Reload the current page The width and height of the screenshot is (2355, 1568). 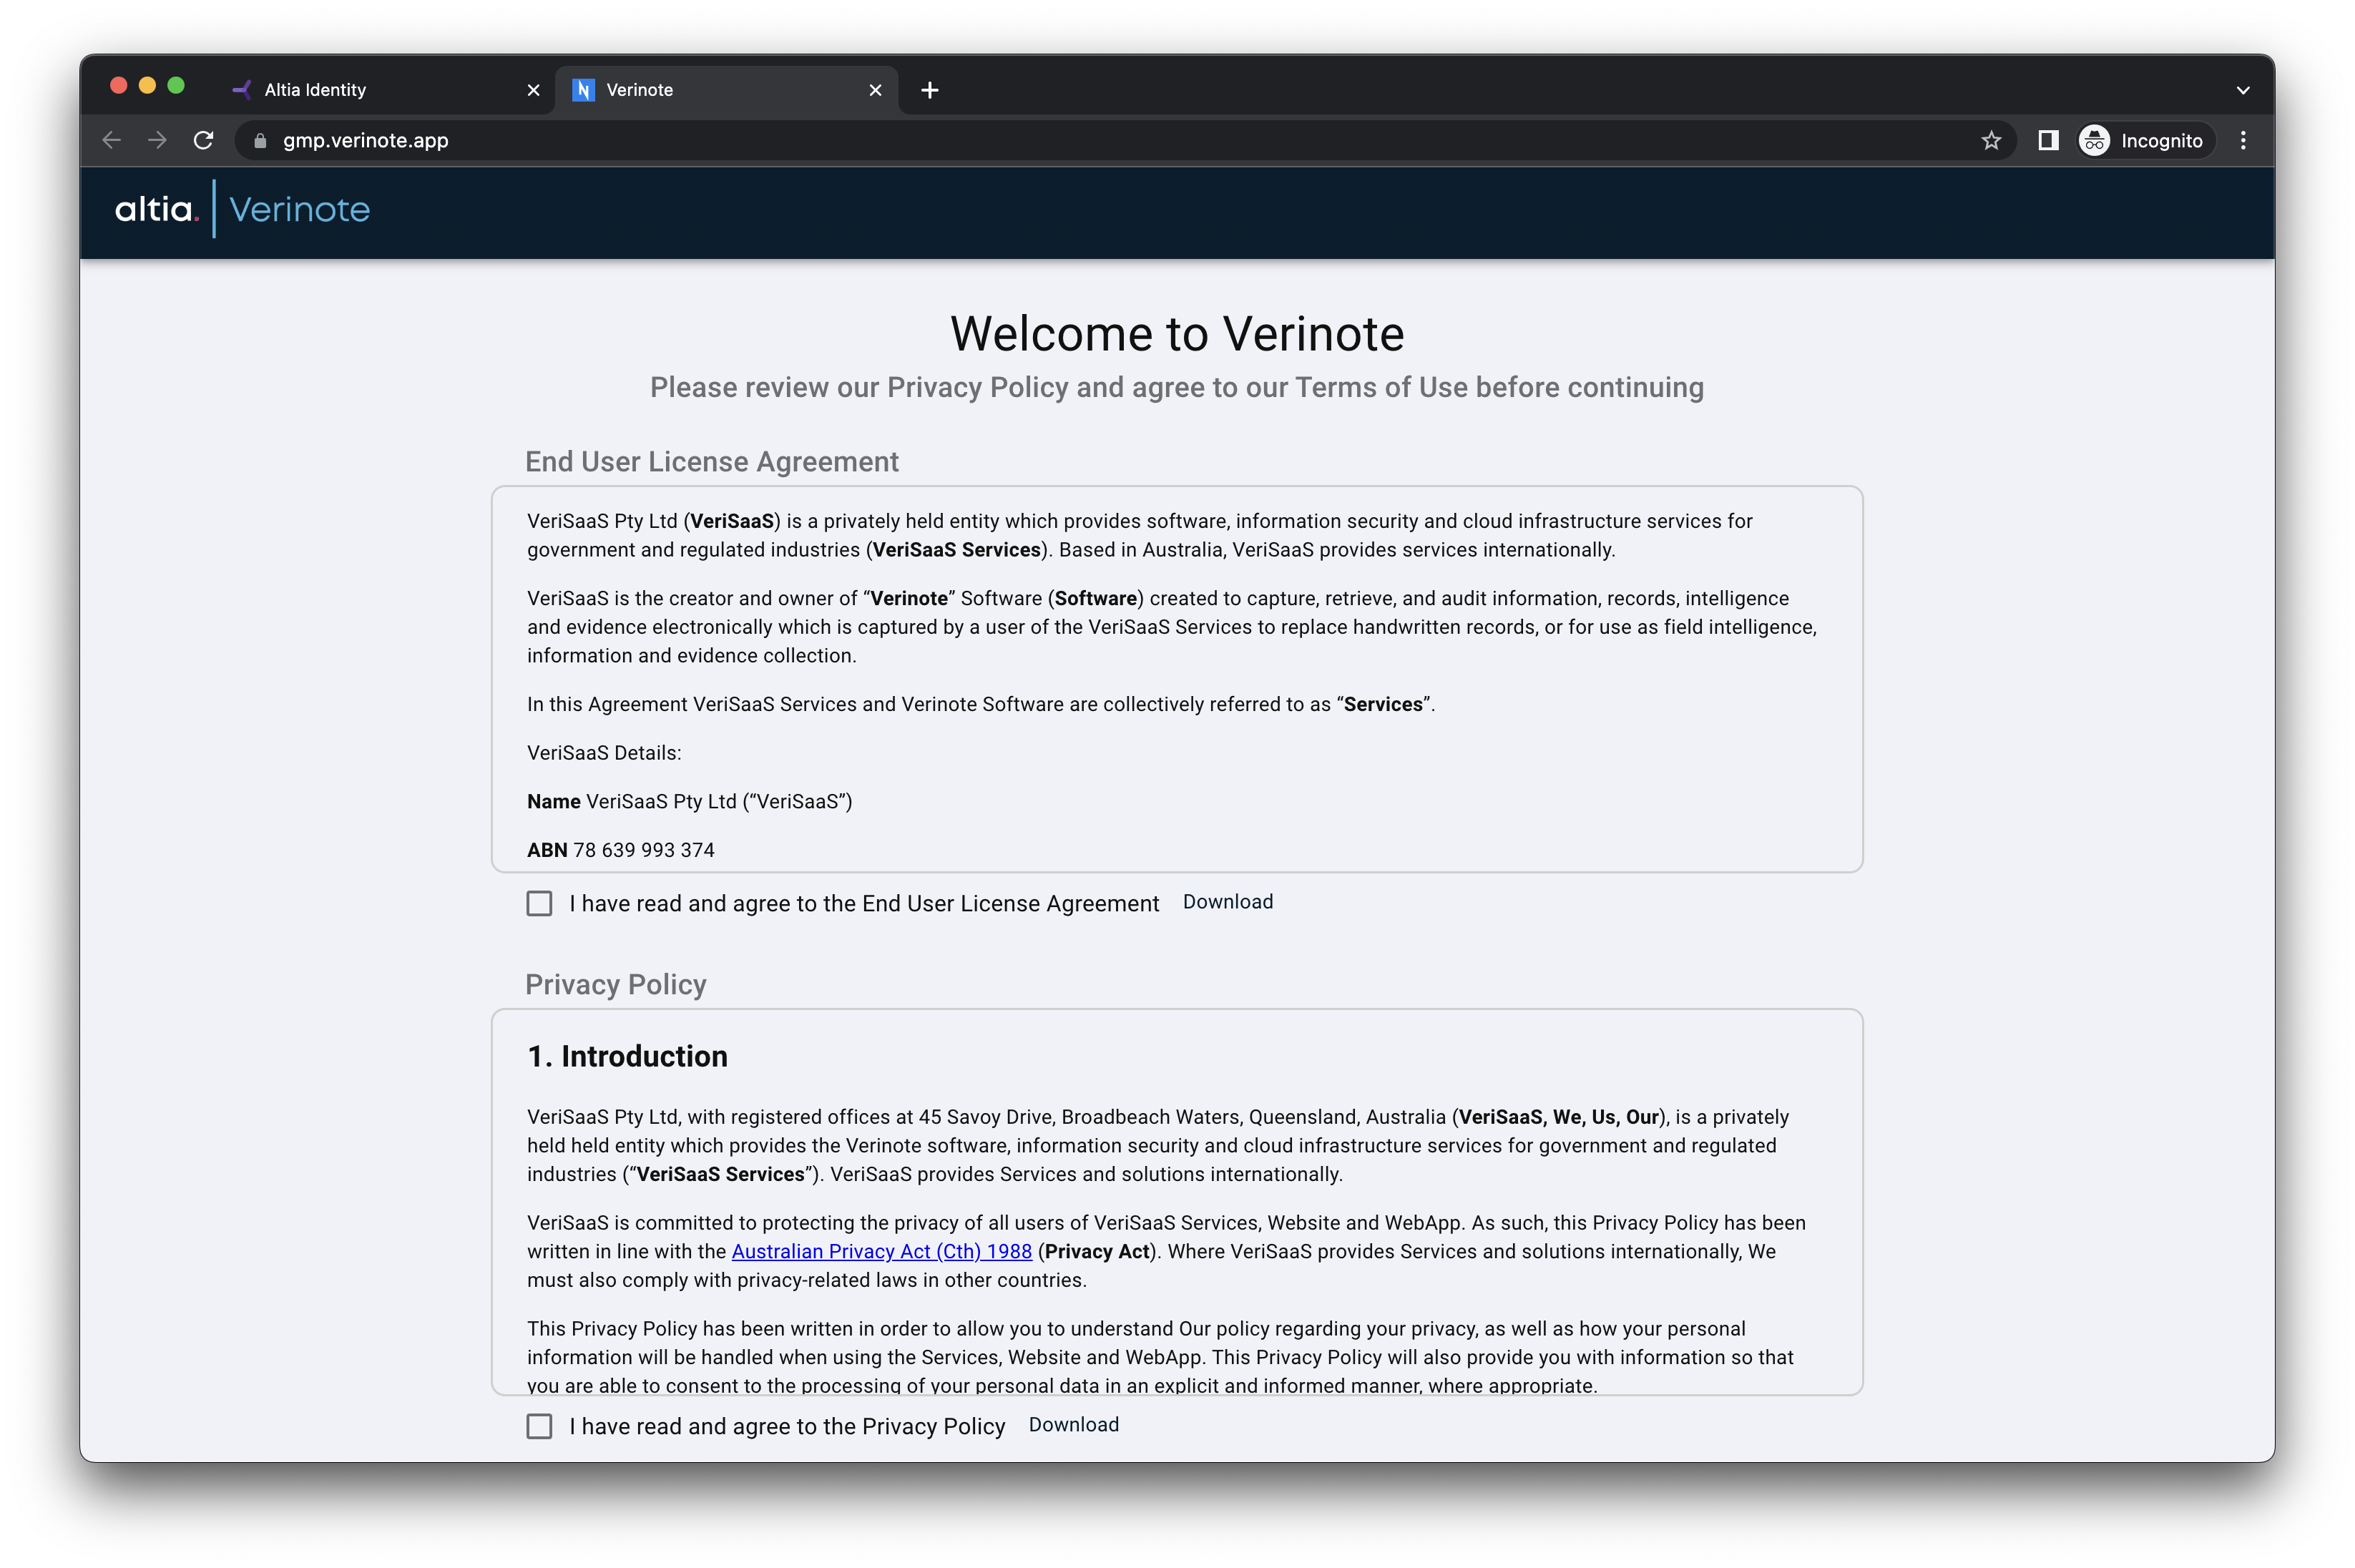tap(203, 140)
